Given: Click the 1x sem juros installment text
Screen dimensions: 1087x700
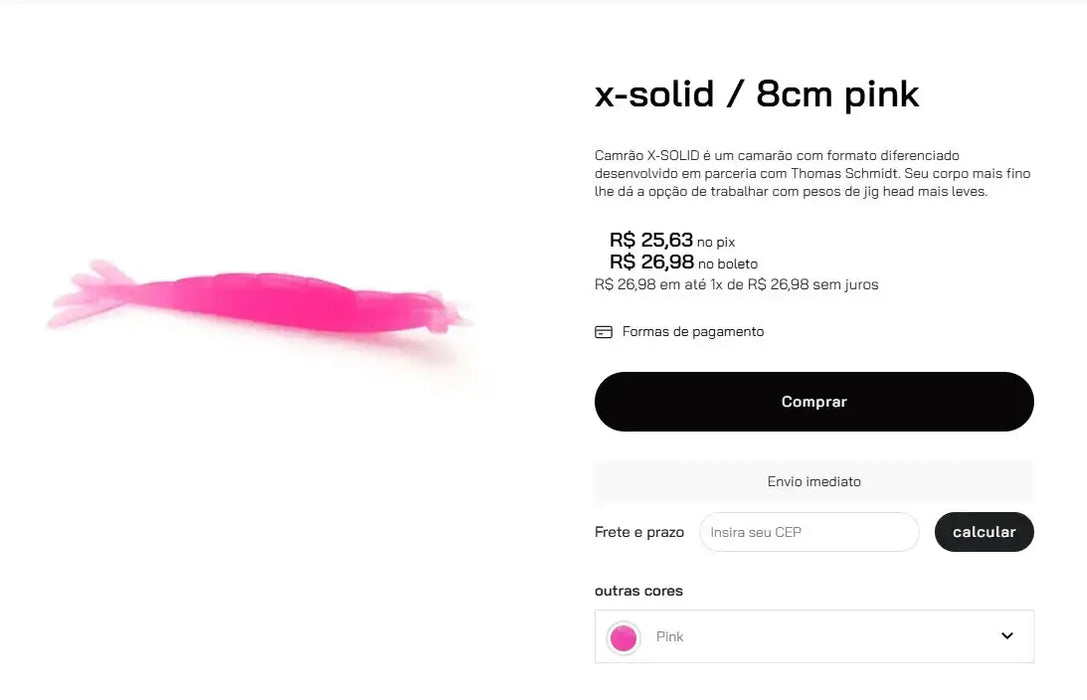Looking at the screenshot, I should coord(736,285).
